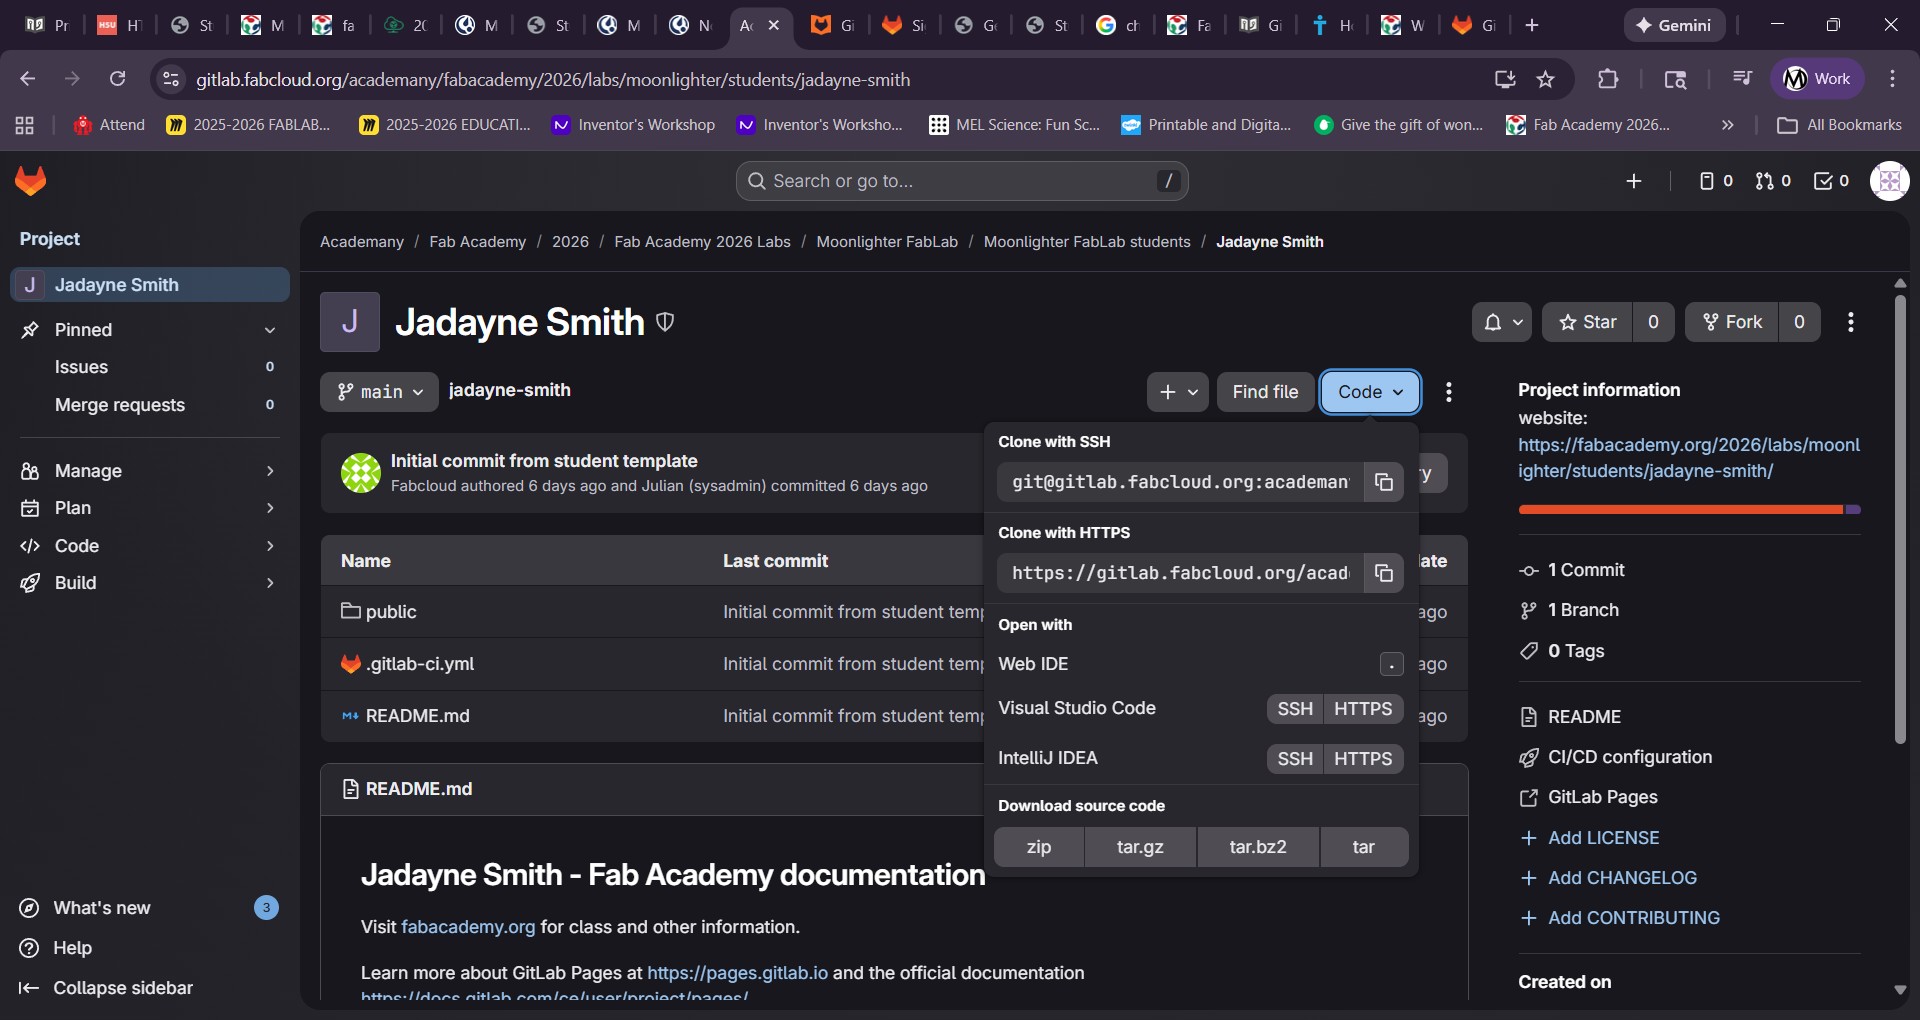Open Merge requests in the sidebar
The width and height of the screenshot is (1920, 1020).
click(150, 405)
